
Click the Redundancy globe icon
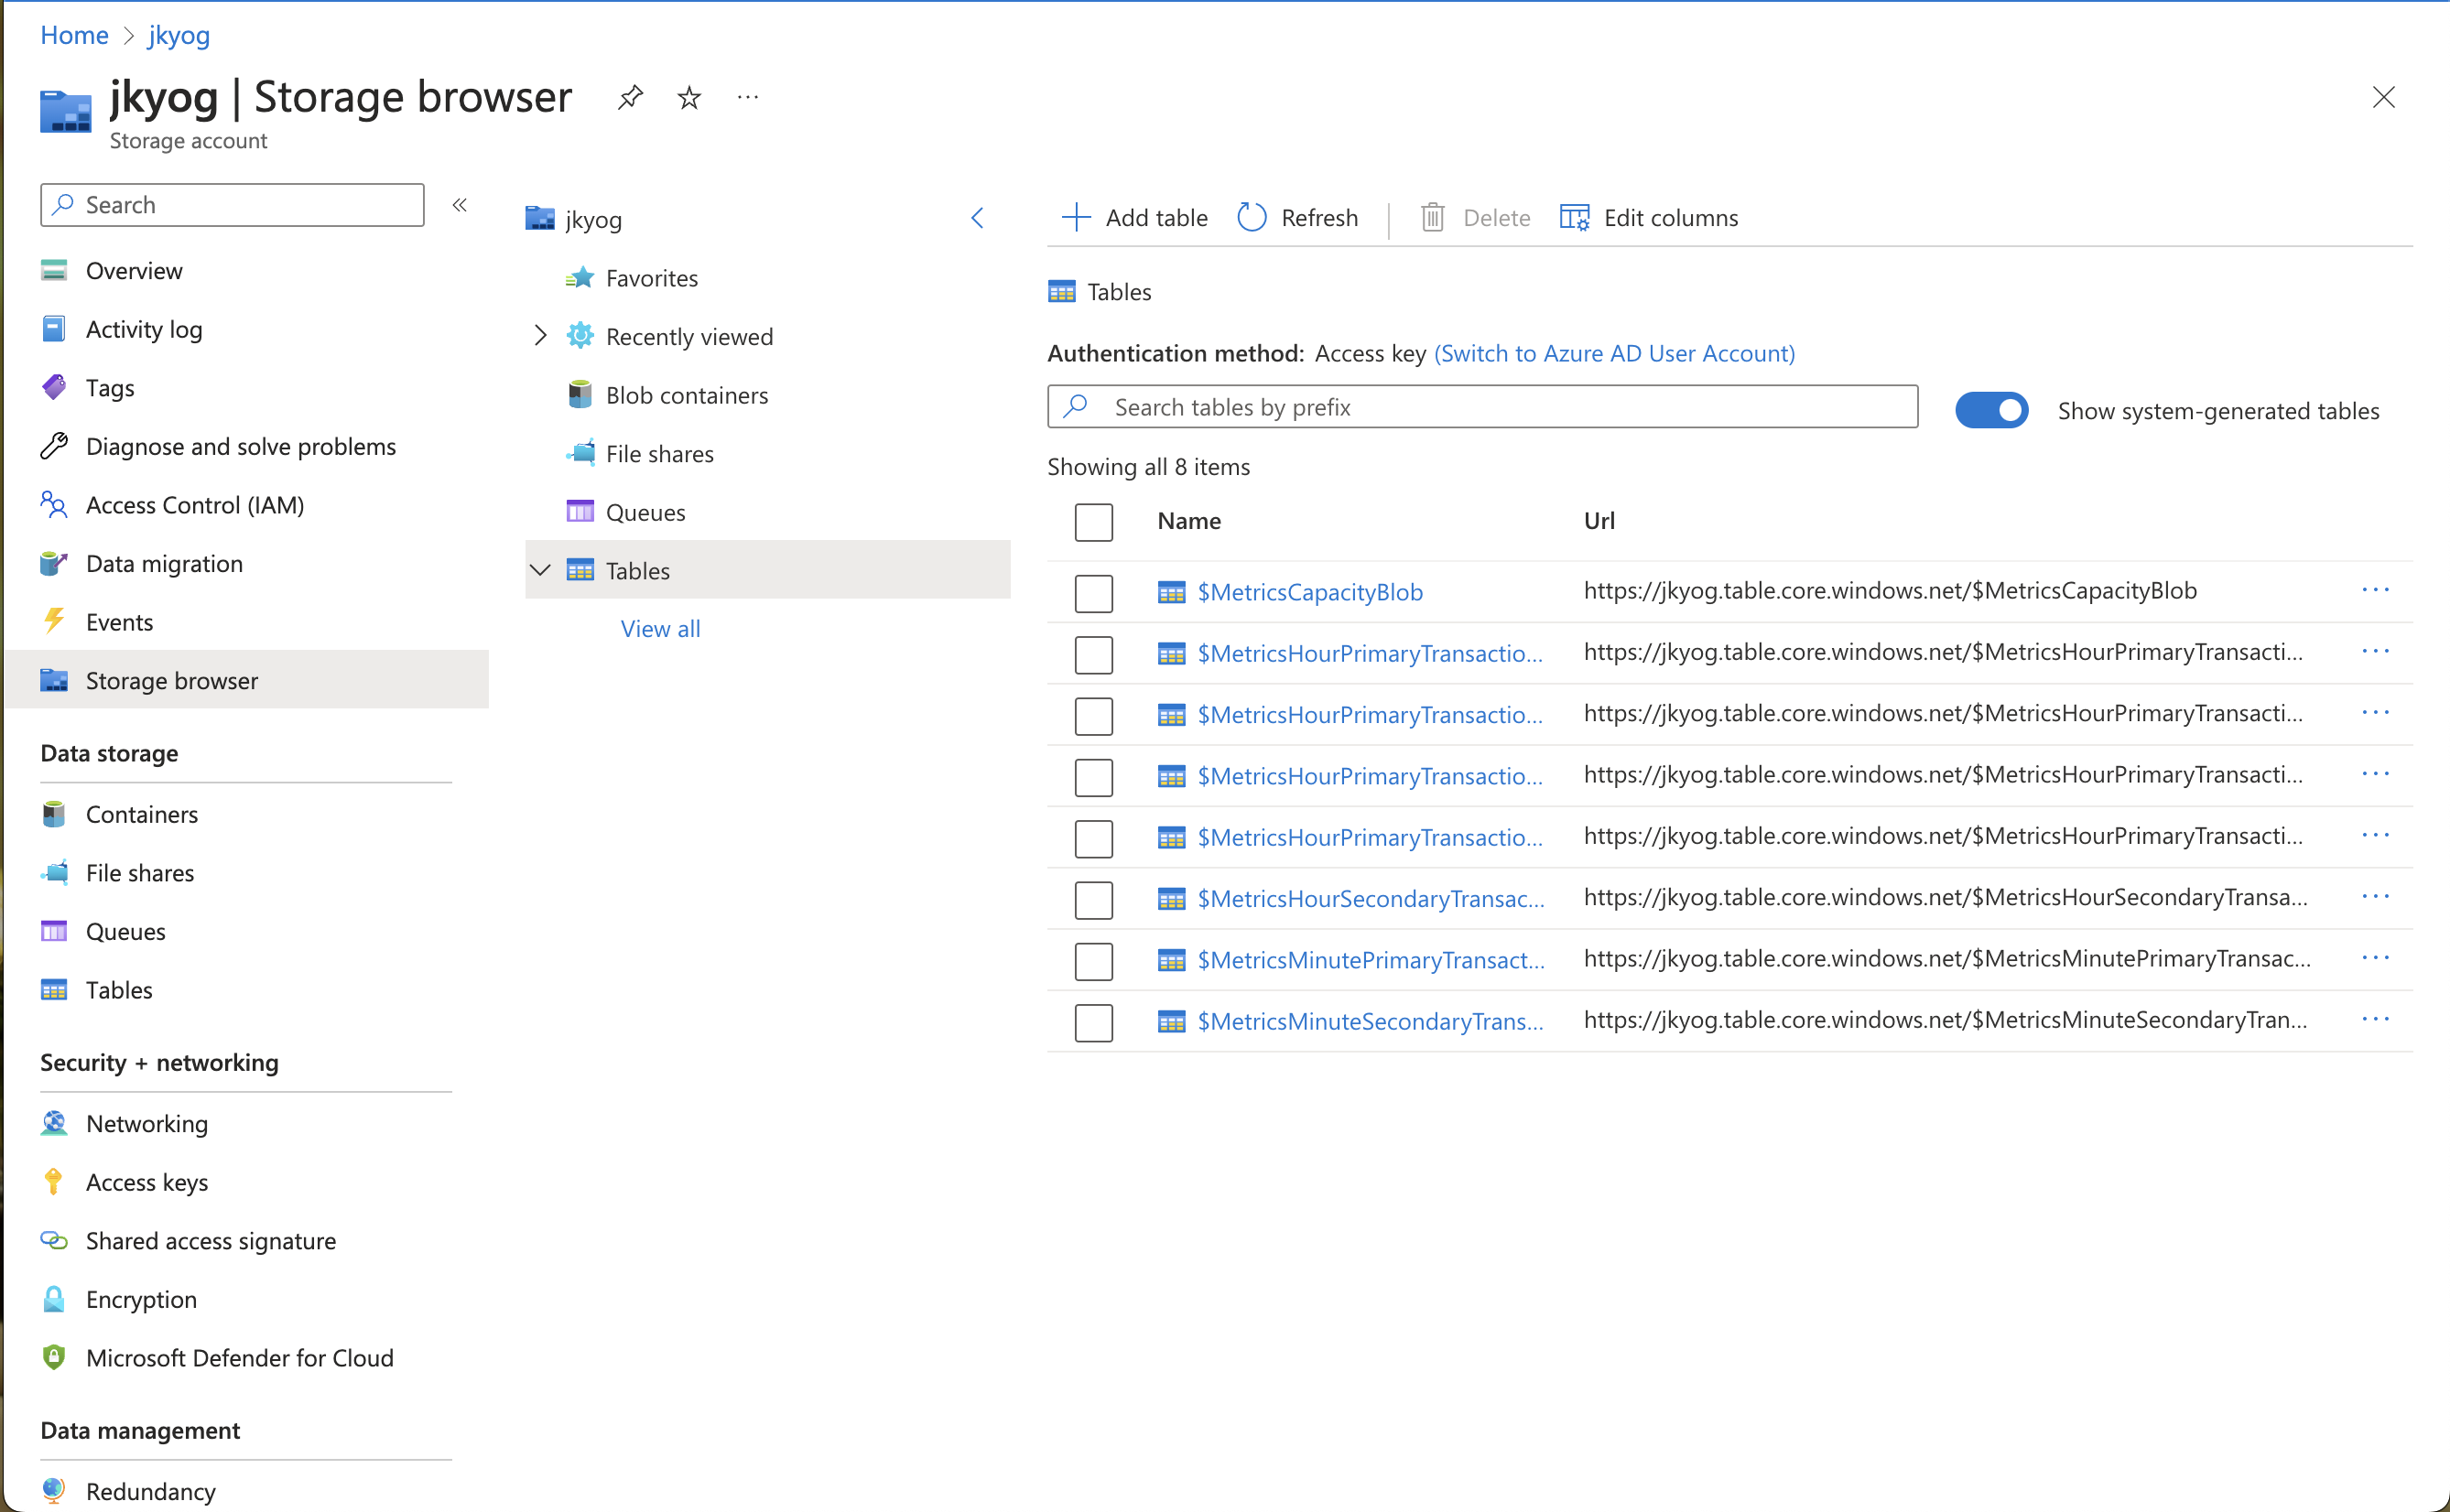pos(54,1490)
